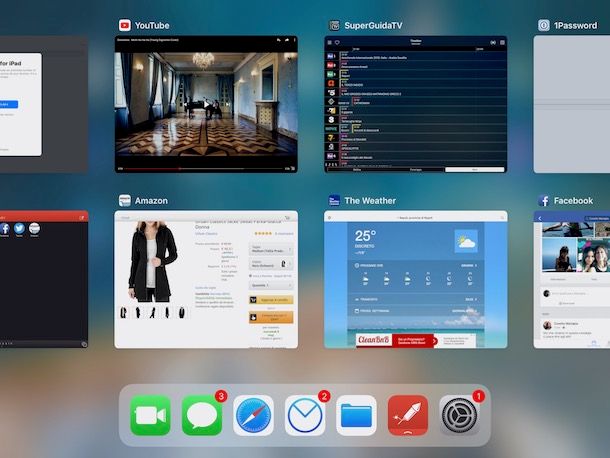This screenshot has height=458, width=610.
Task: Tap the SuperGuidaTV app icon in header
Action: tap(334, 25)
